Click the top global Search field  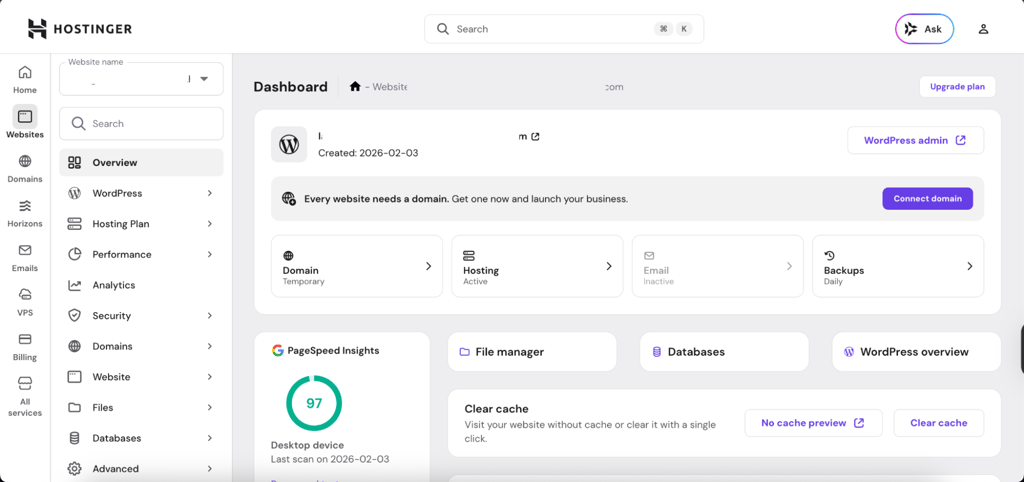point(564,29)
